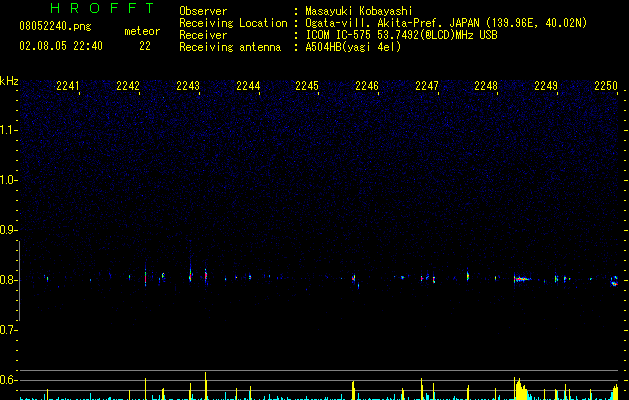Click the 0.9 kHz axis label
629x400 pixels.
point(8,230)
